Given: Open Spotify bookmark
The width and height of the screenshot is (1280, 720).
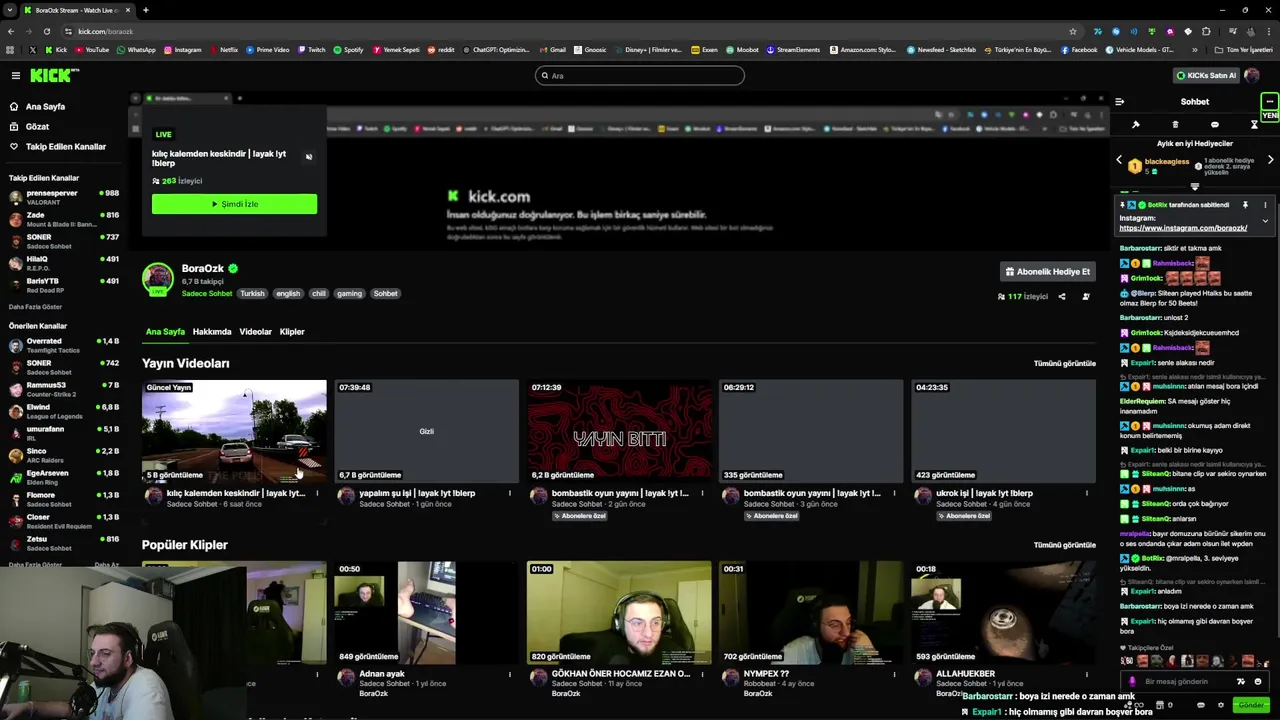Looking at the screenshot, I should (x=348, y=49).
